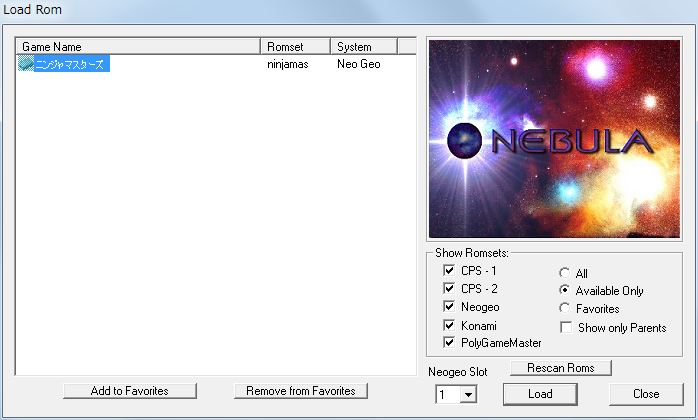Viewport: 698px width, 420px height.
Task: Choose the Favorites radio button
Action: 564,308
